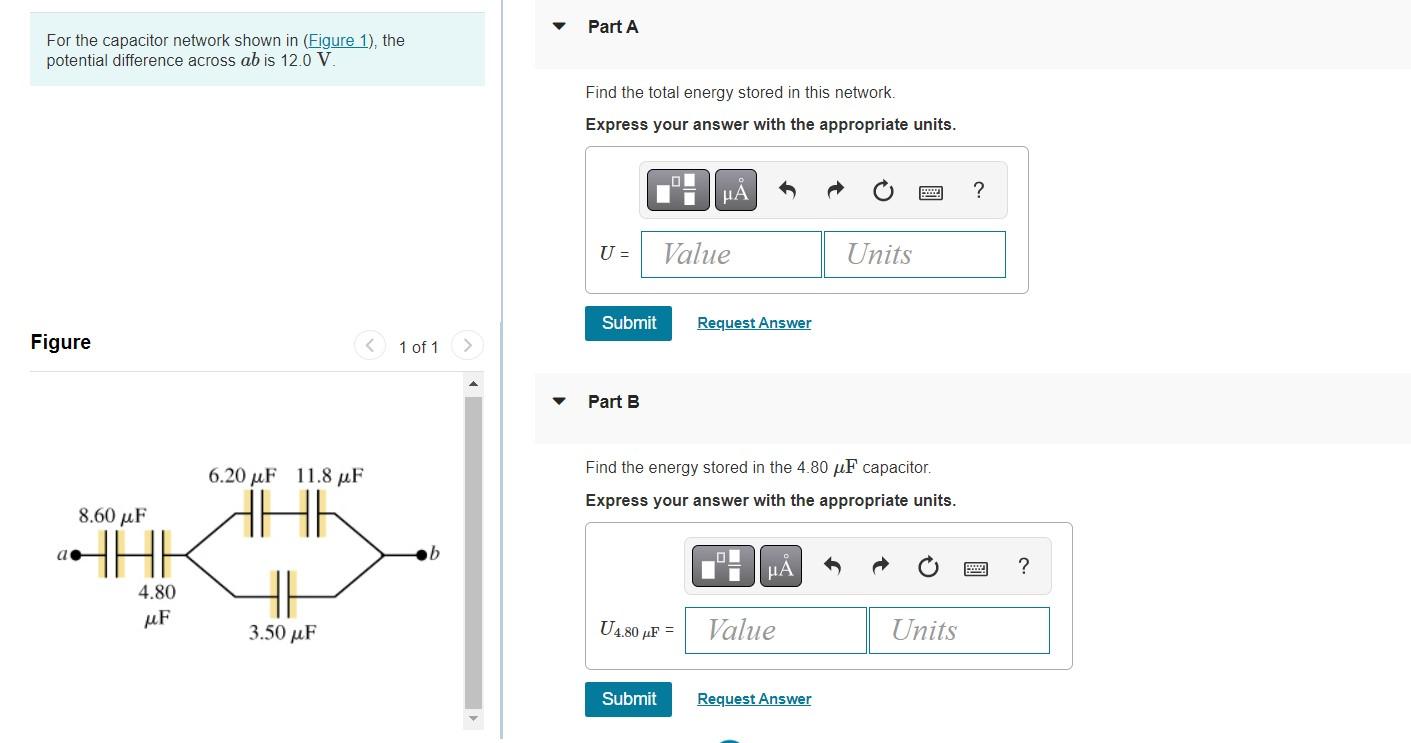Open the μÅ units palette in Part A

click(x=735, y=190)
